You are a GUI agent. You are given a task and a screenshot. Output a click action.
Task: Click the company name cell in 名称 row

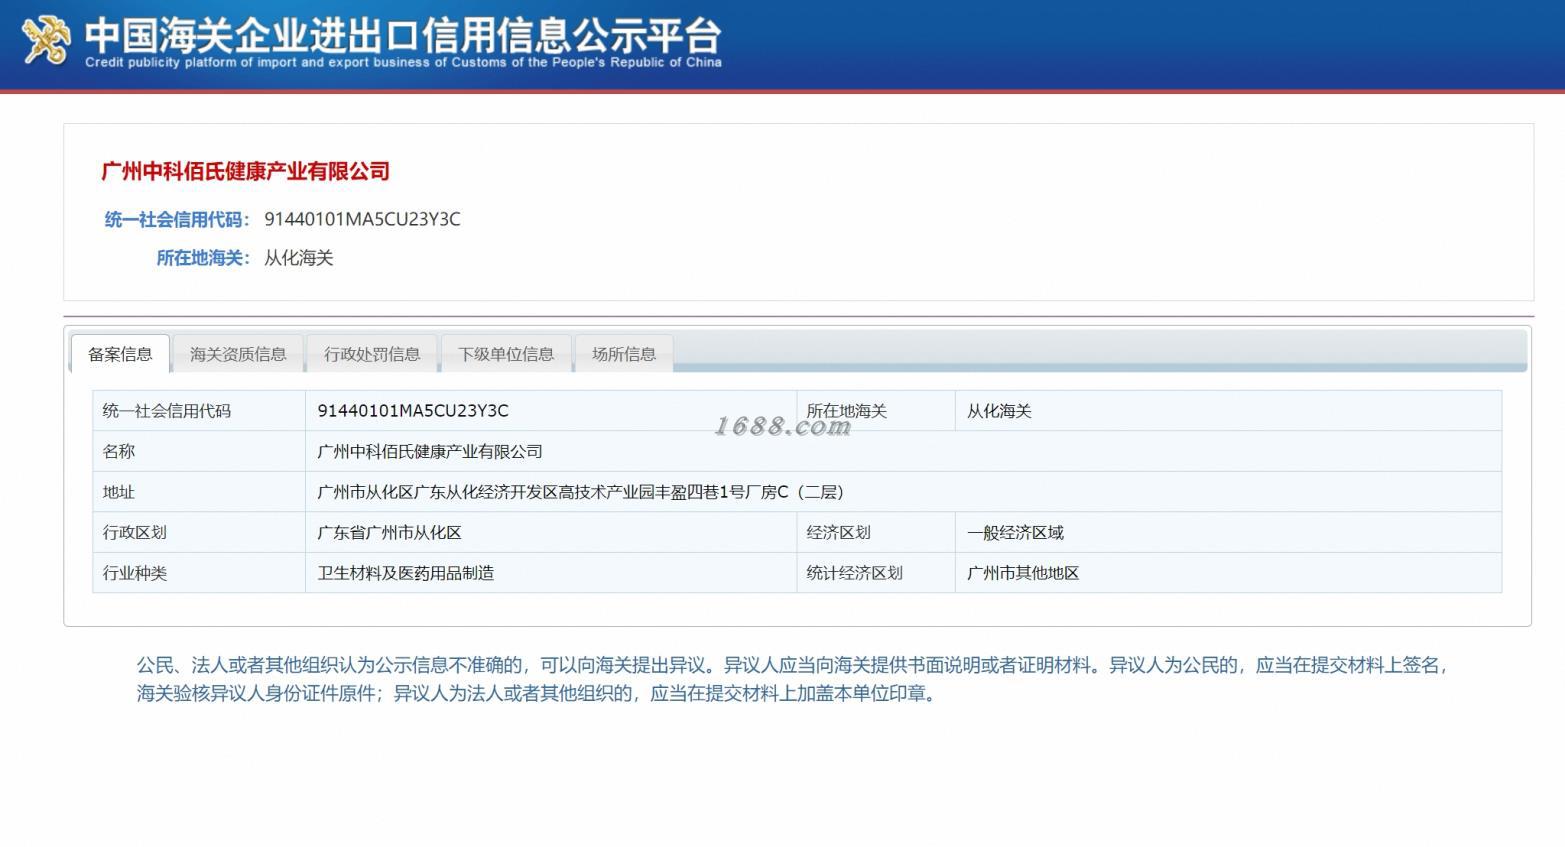(x=903, y=452)
